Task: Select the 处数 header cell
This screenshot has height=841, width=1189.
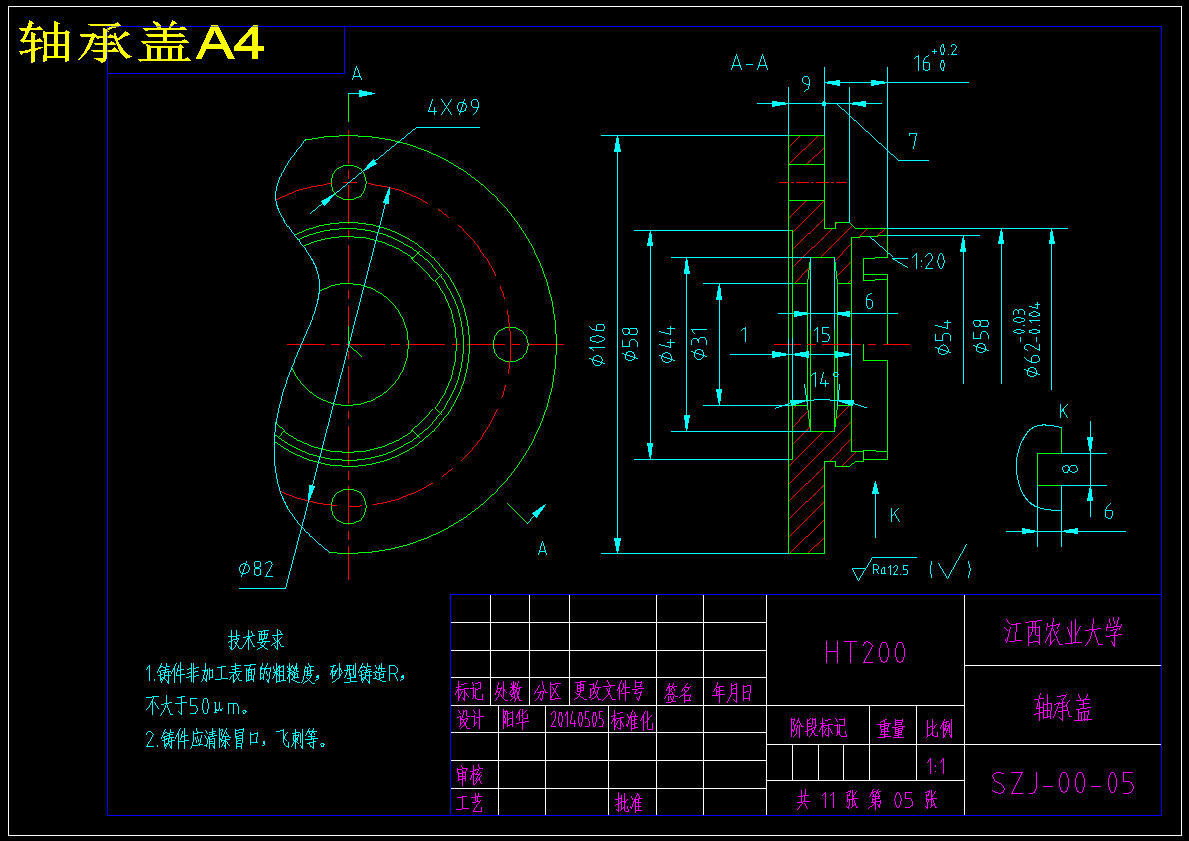Action: tap(509, 692)
